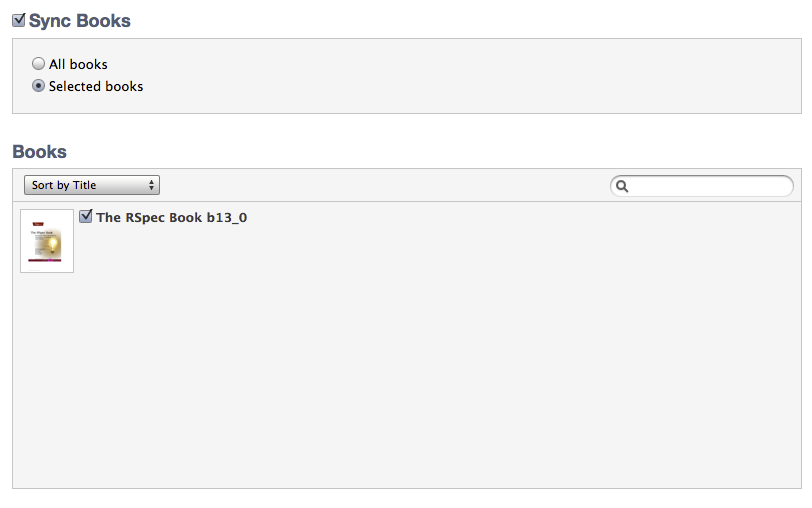Click The RSpec Book b13_0 title
The image size is (812, 508).
click(171, 217)
